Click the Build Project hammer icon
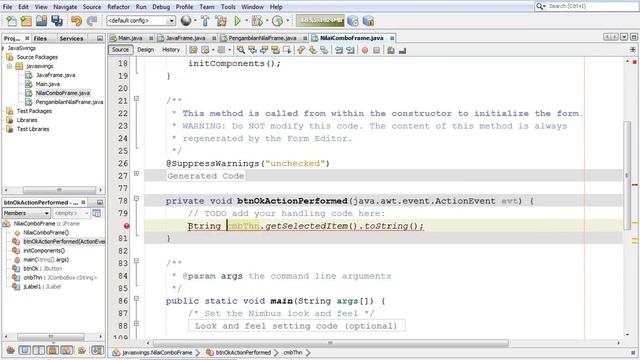Screen dimensions: 640x360 205,21
